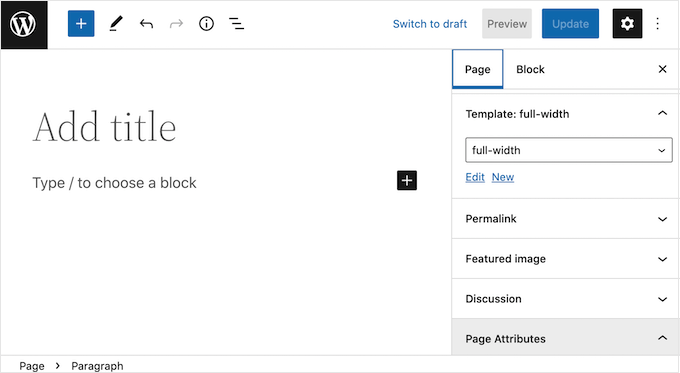
Task: Click the New template link
Action: [x=503, y=177]
